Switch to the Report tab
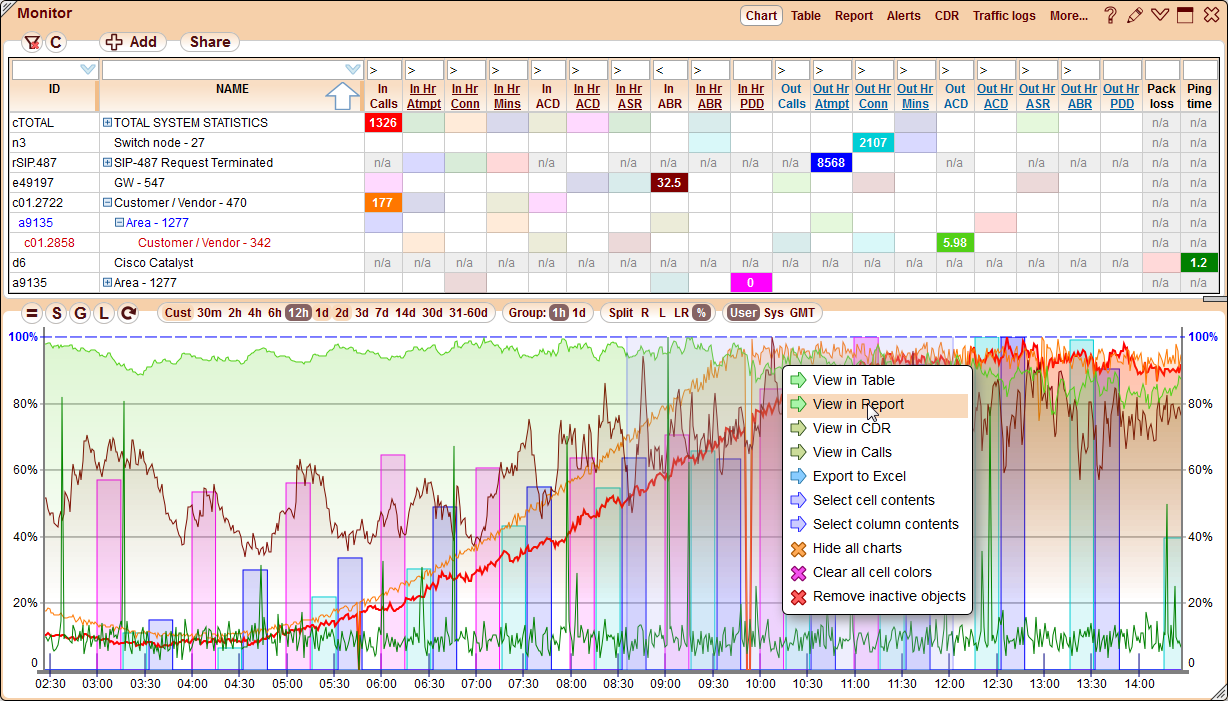 pyautogui.click(x=856, y=16)
